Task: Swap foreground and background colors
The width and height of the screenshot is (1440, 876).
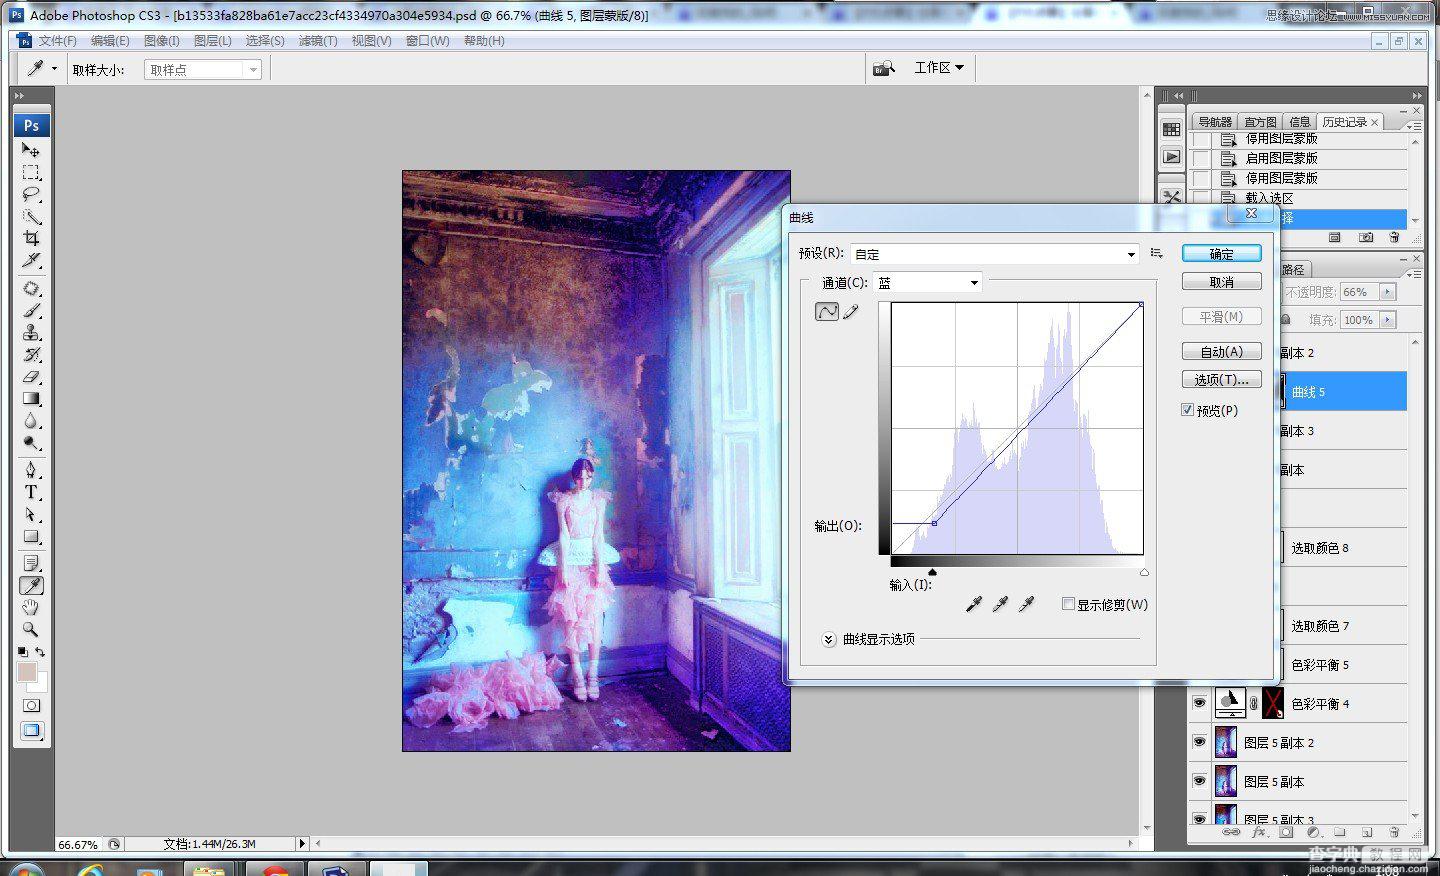Action: click(x=40, y=652)
